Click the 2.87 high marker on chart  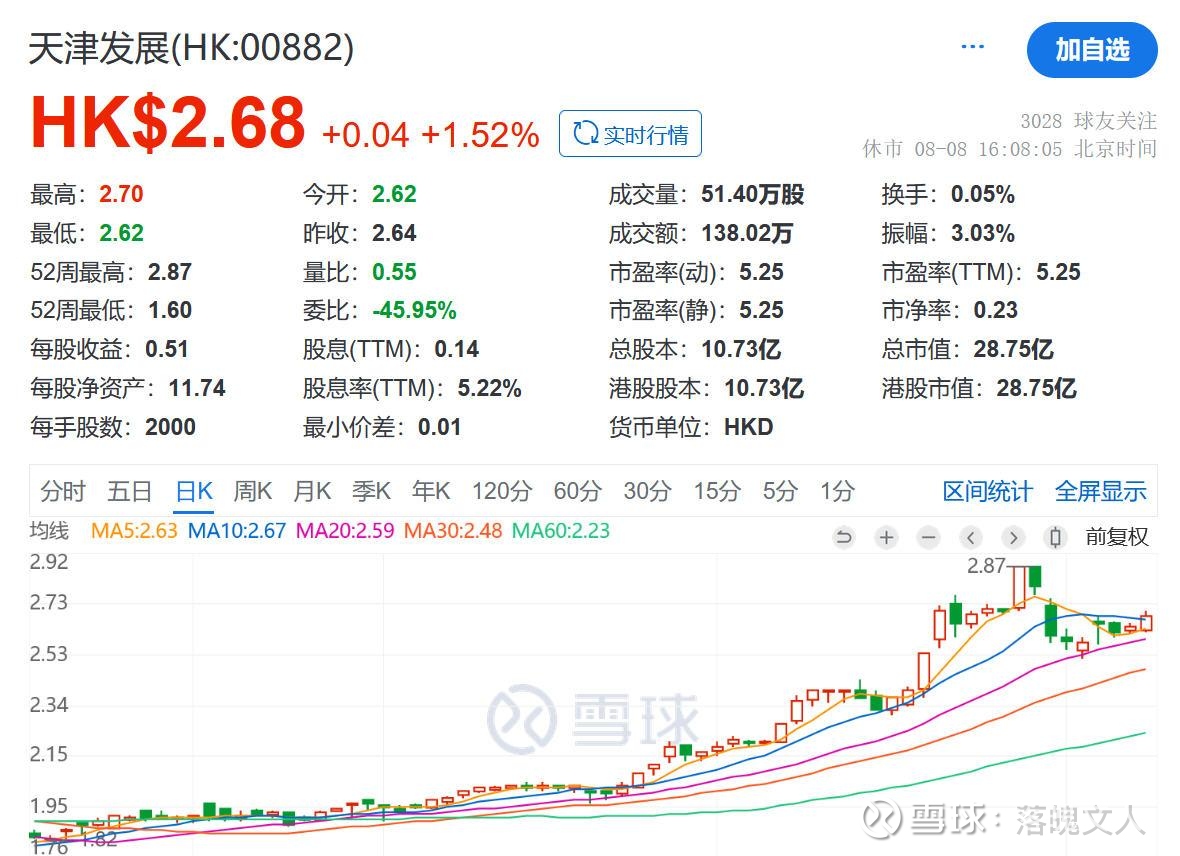point(986,566)
